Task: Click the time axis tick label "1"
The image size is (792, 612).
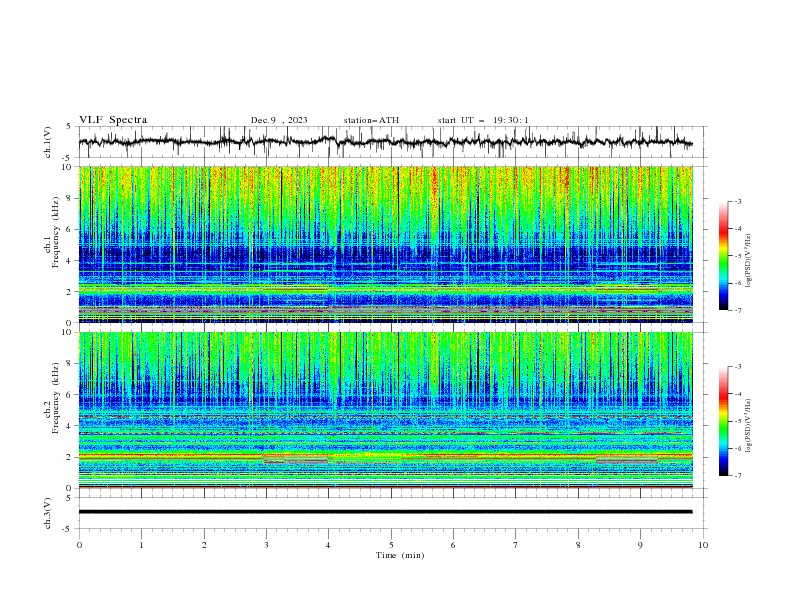Action: [x=141, y=545]
